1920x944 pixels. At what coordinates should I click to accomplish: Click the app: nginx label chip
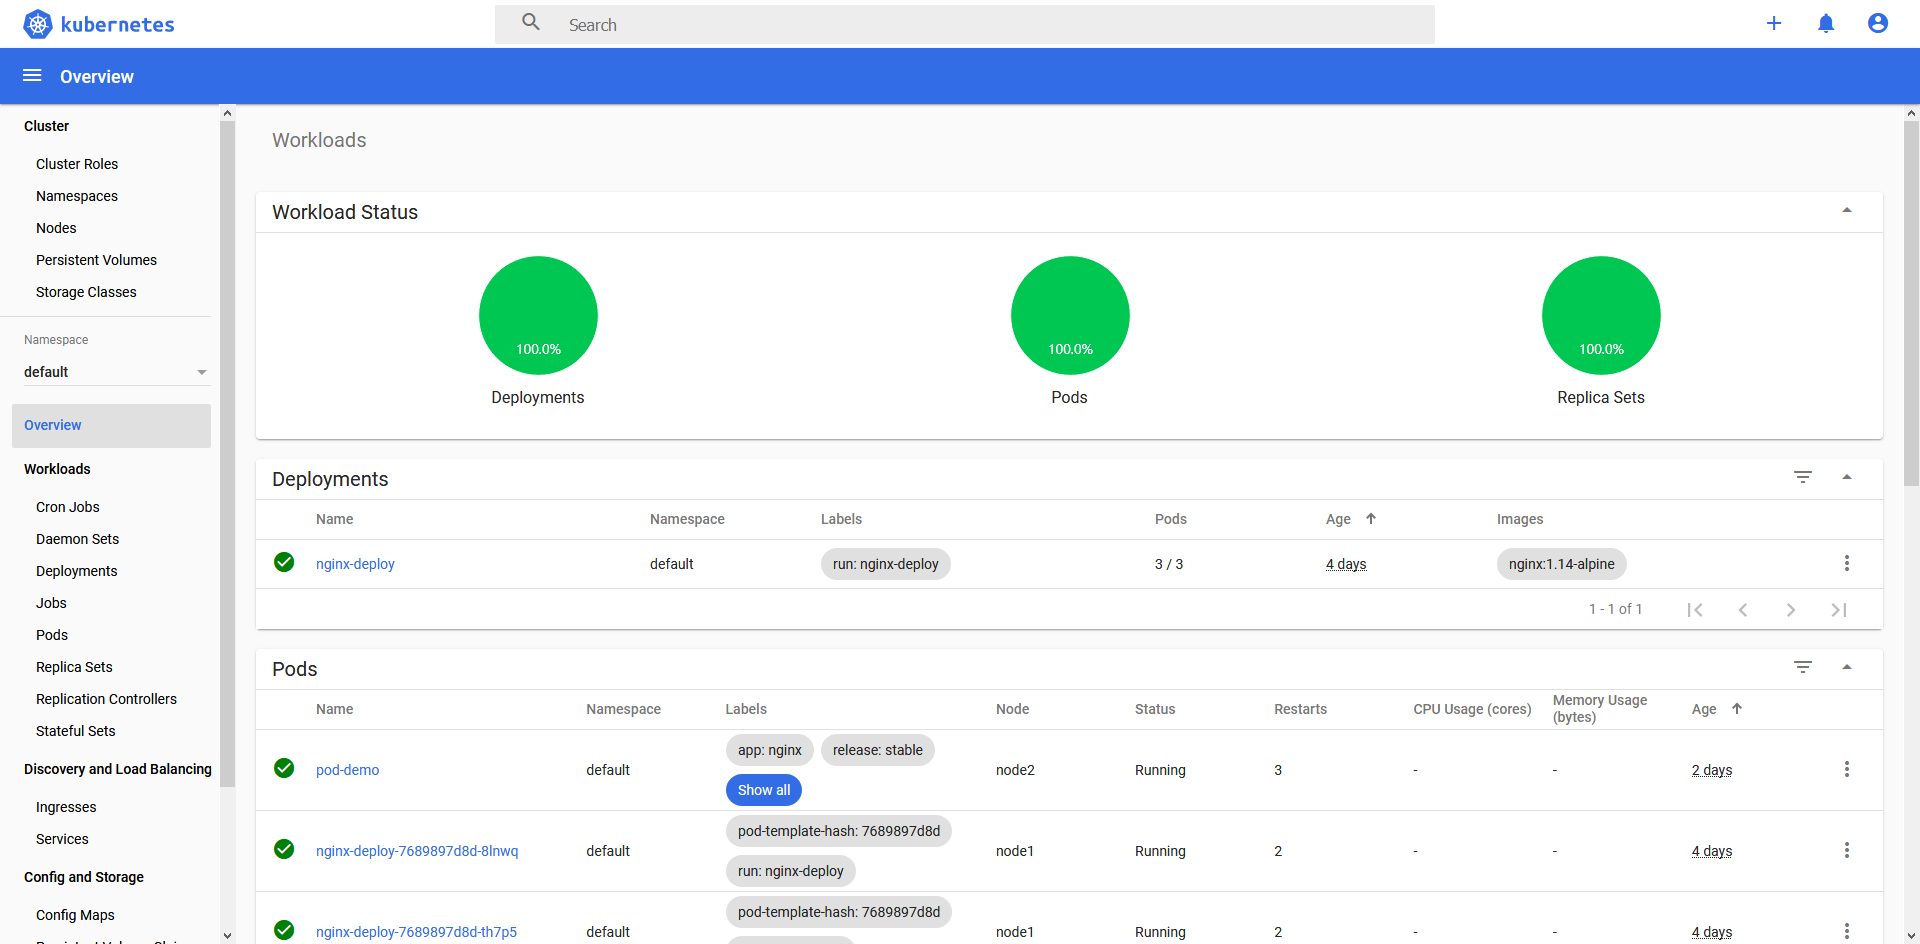[x=770, y=750]
